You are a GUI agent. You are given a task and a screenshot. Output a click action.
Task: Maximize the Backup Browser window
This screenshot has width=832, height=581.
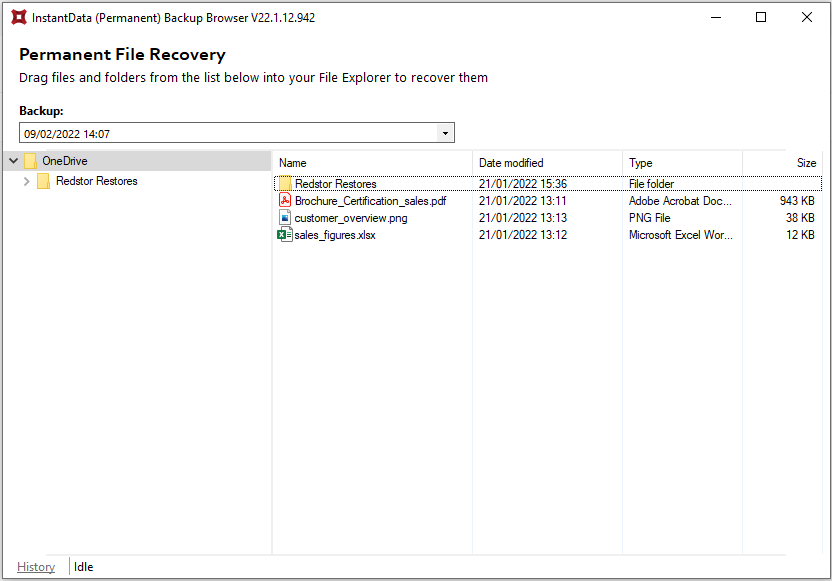[x=761, y=18]
